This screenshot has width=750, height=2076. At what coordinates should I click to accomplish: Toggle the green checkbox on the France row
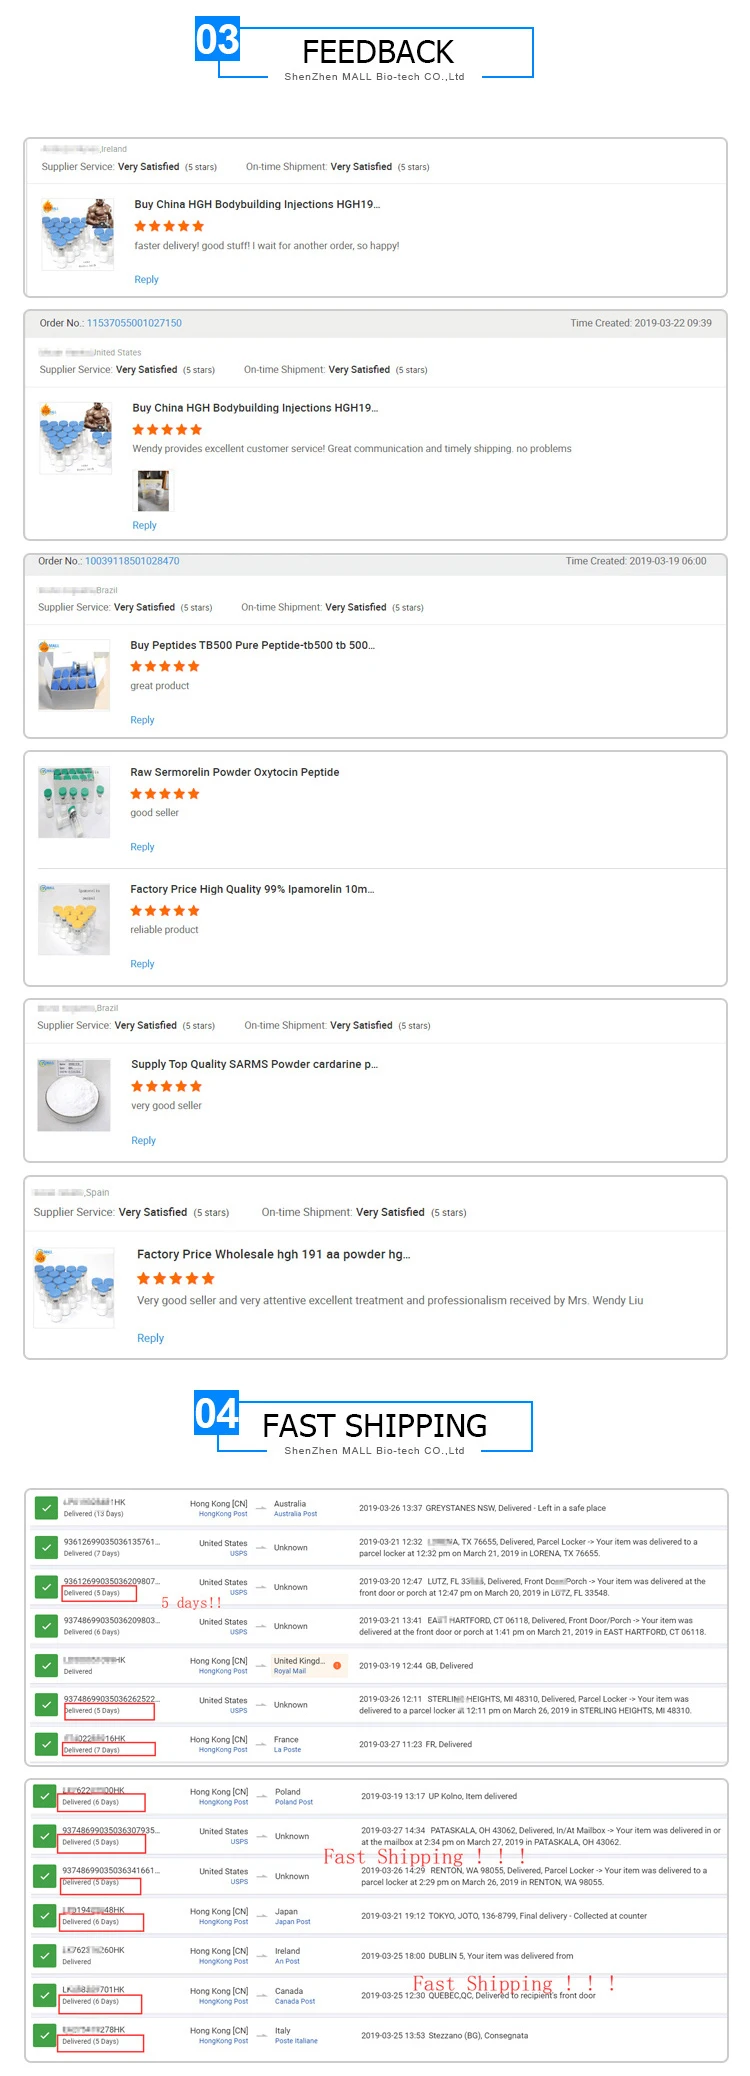point(45,1743)
